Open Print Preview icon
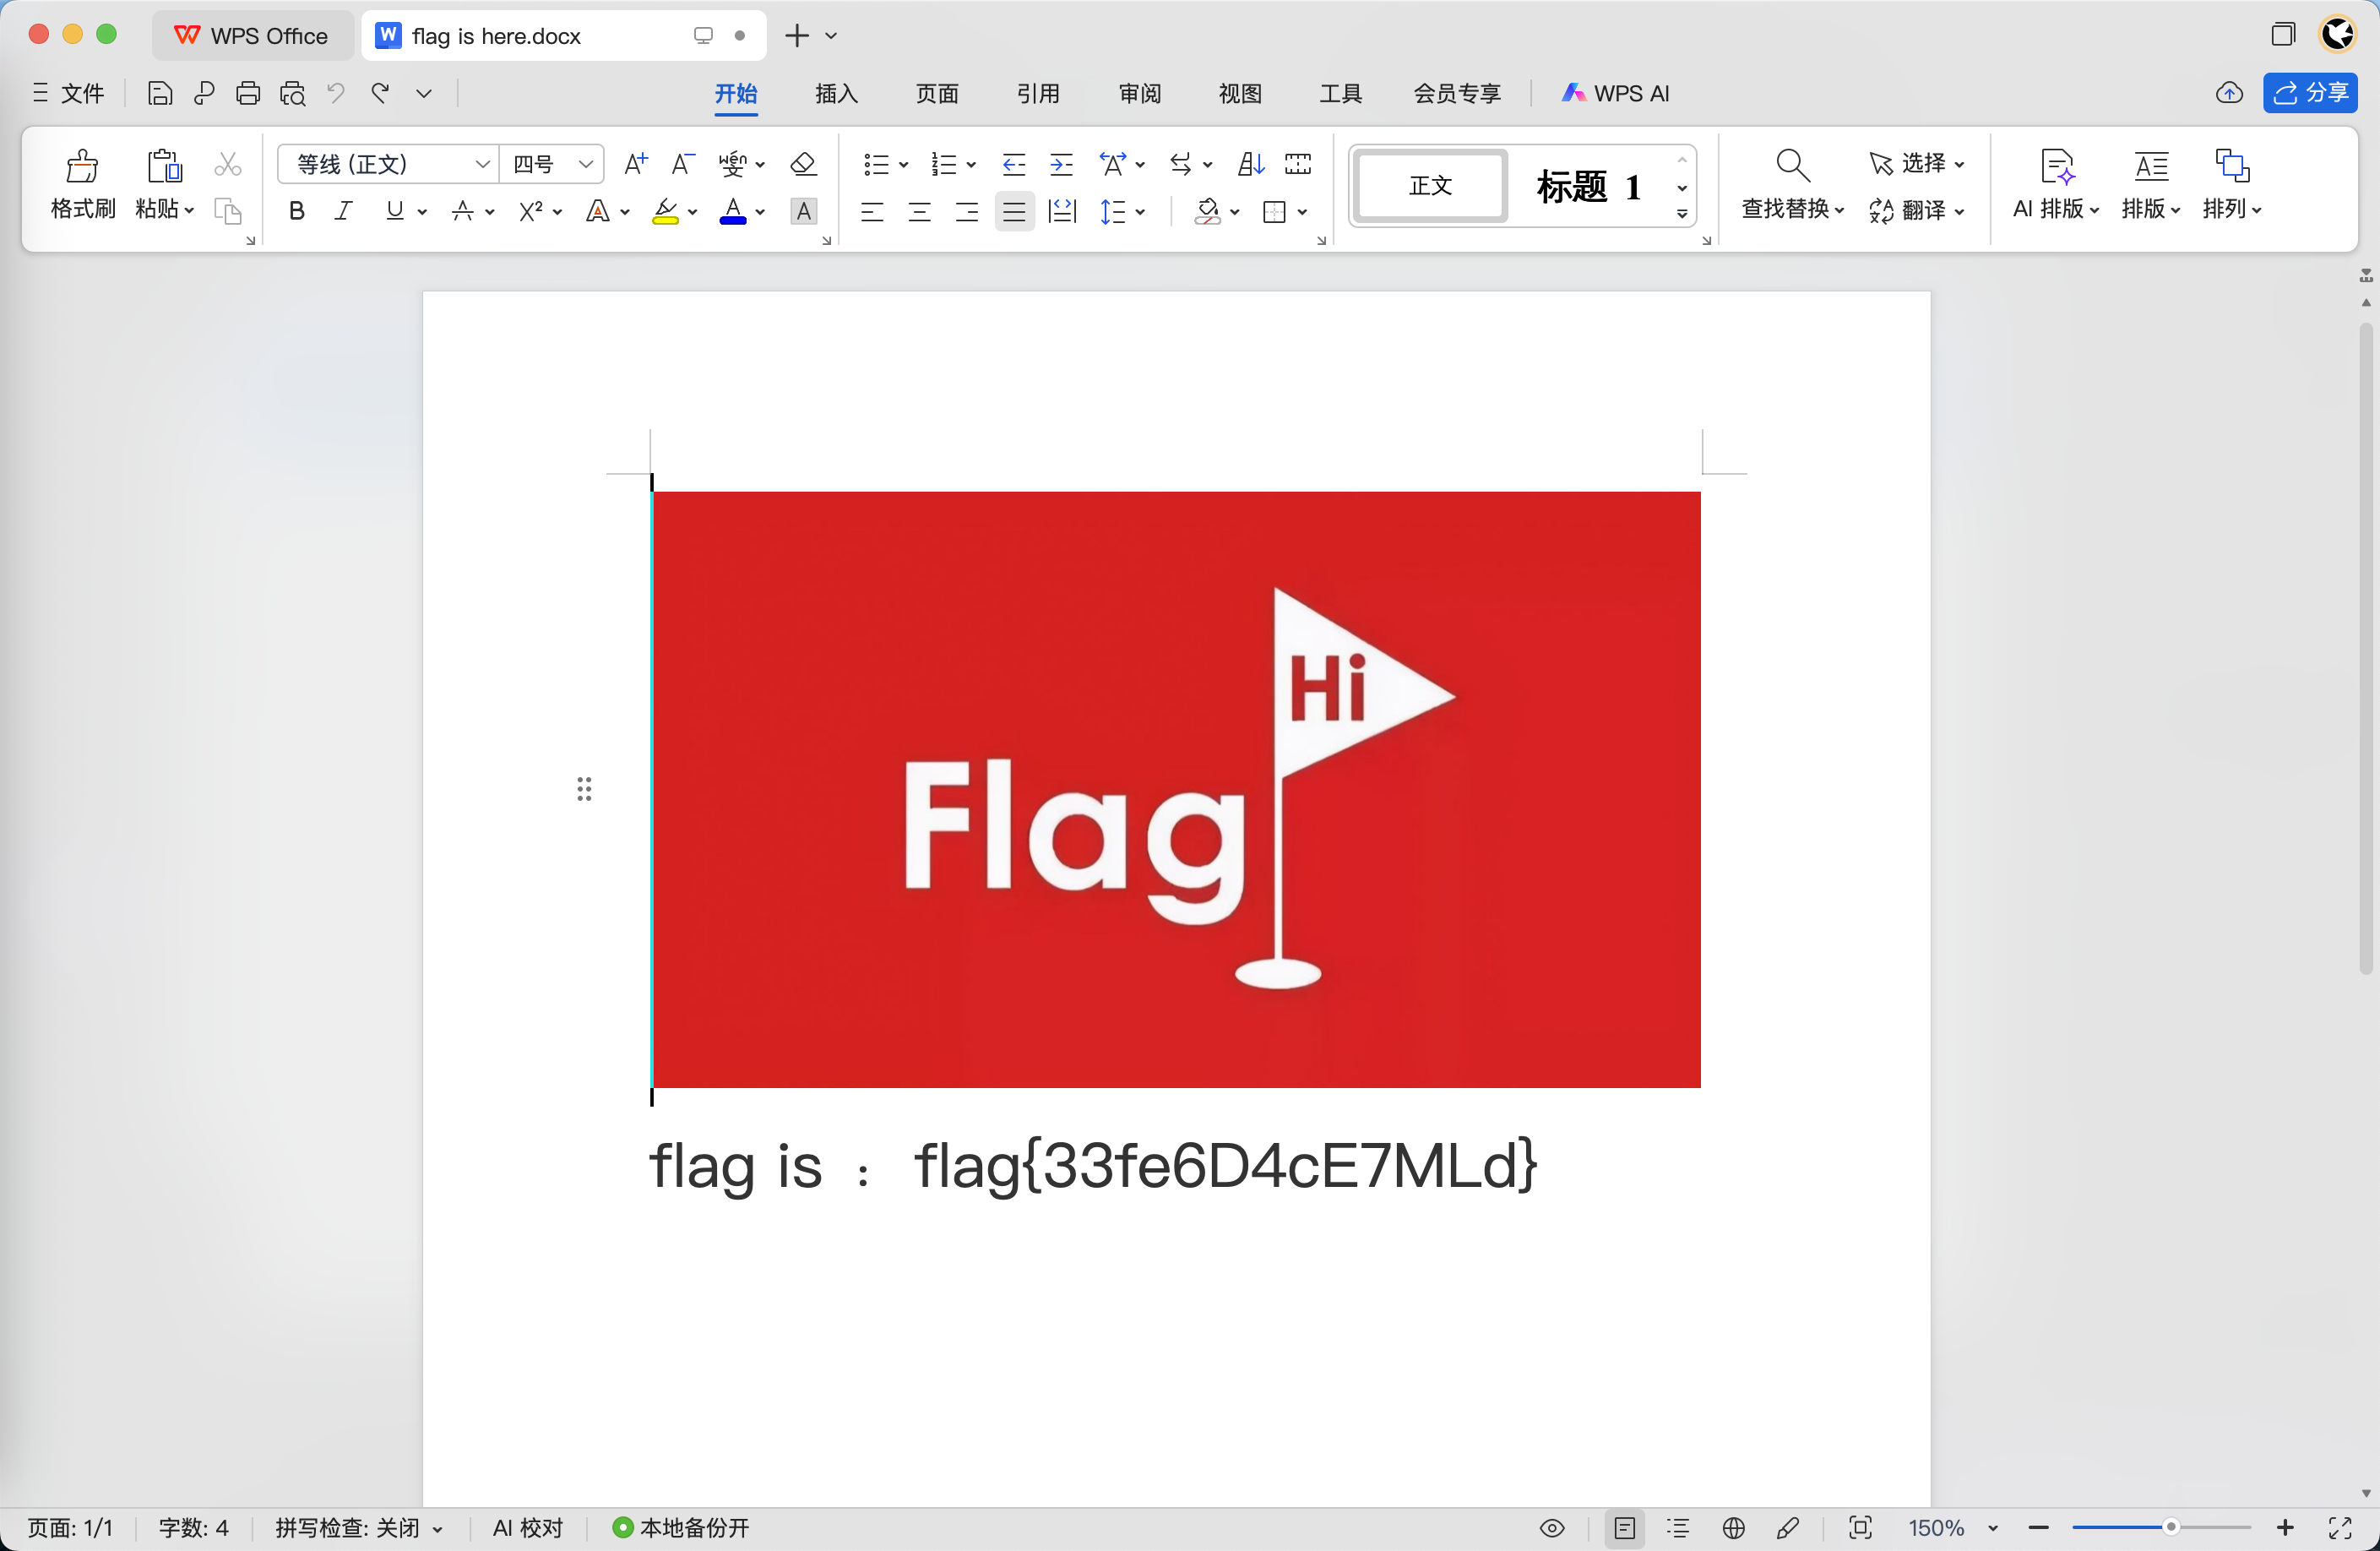Screen dimensions: 2380x1551 (x=292, y=93)
